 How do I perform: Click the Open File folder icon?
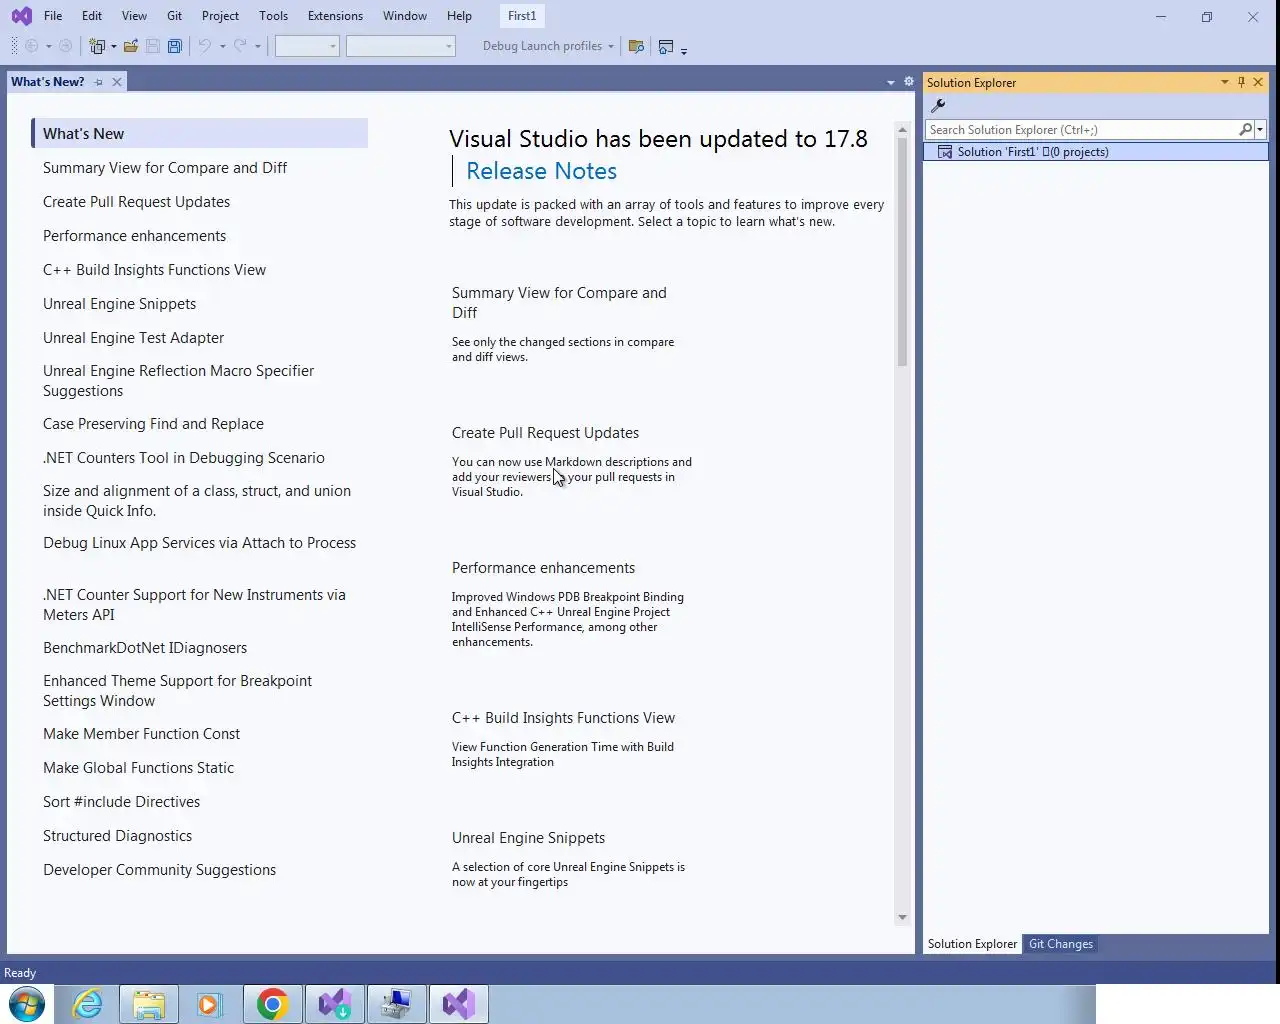(x=131, y=46)
